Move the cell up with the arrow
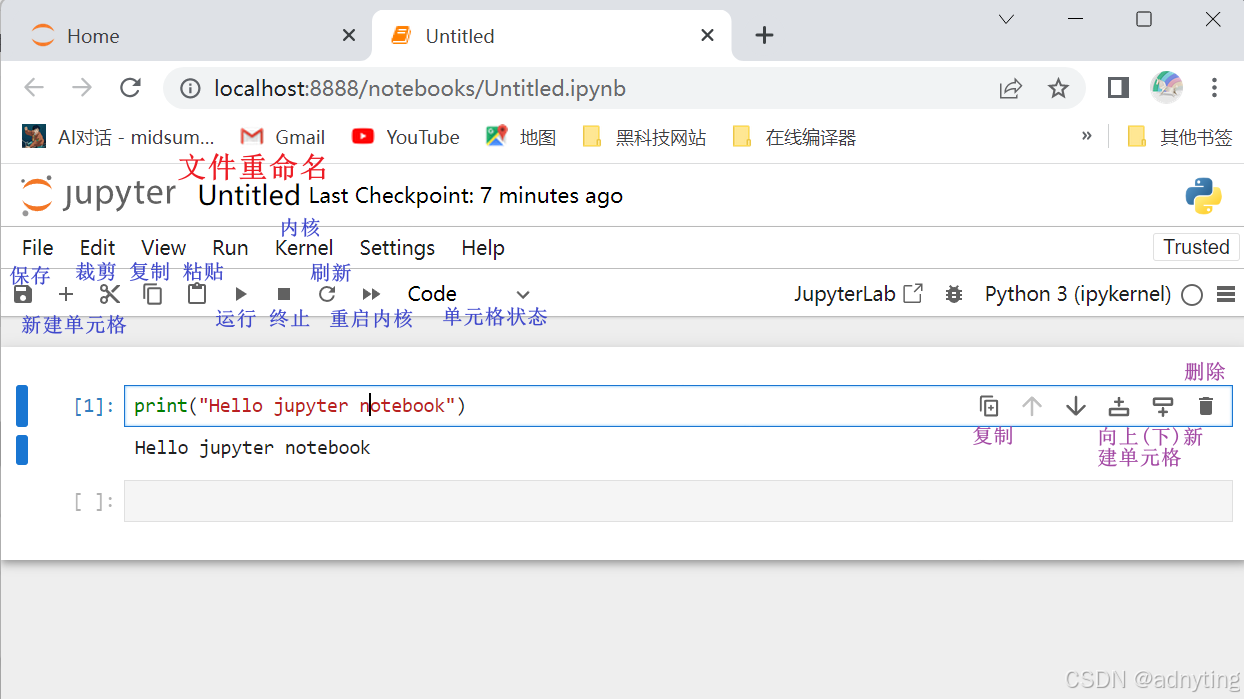This screenshot has height=699, width=1244. coord(1032,406)
